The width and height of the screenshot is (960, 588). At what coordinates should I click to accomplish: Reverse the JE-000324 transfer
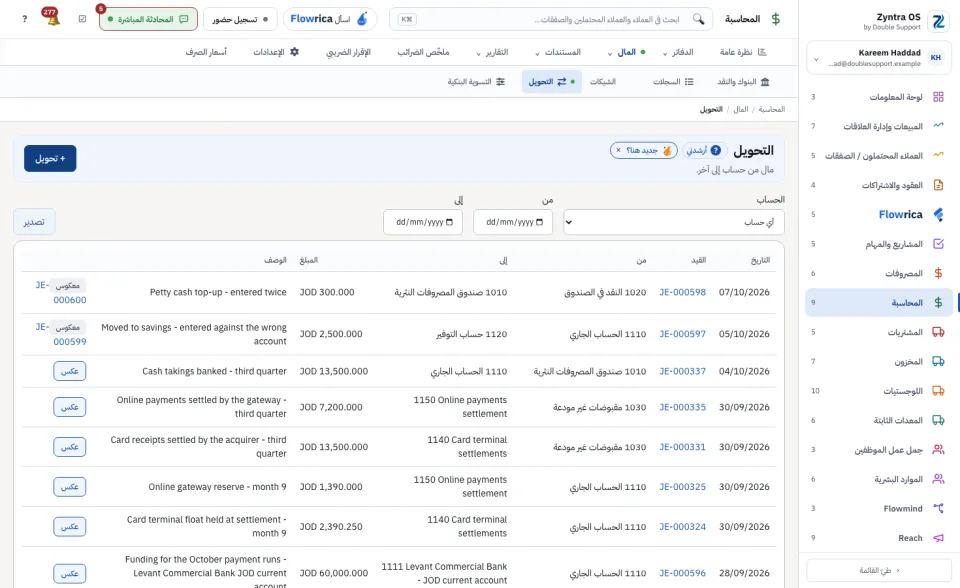click(69, 526)
